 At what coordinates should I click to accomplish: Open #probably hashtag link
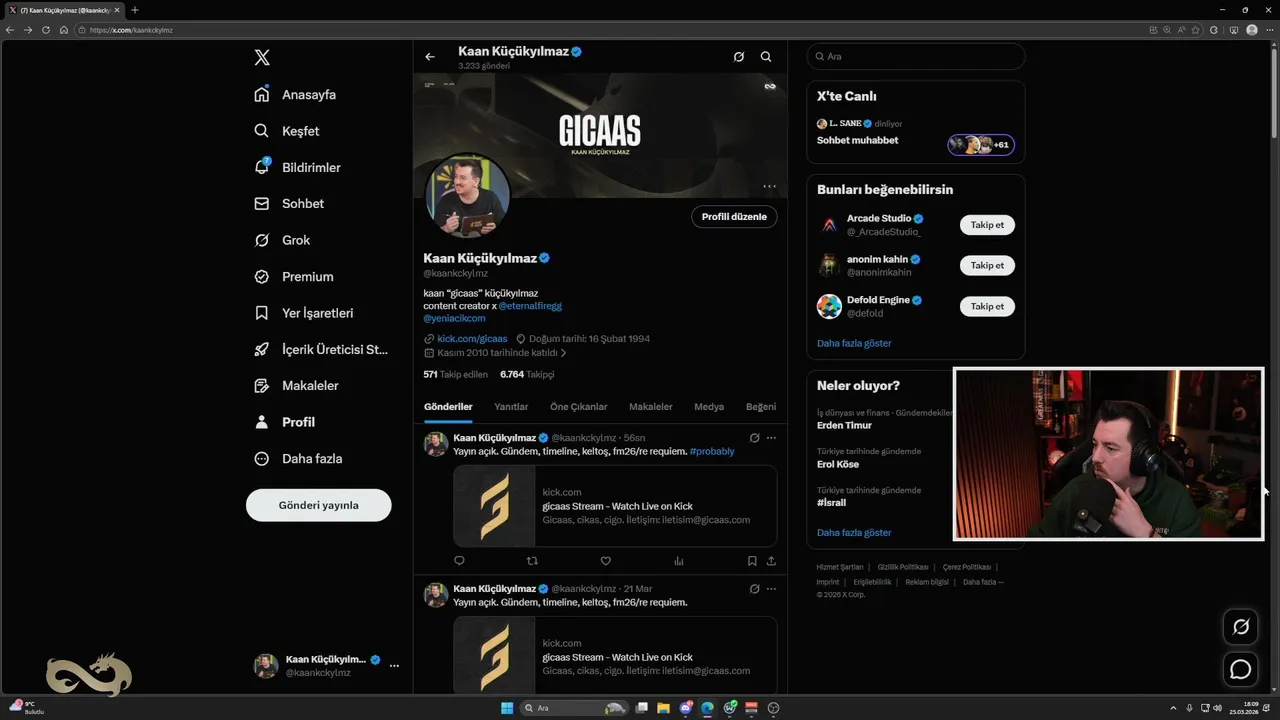[x=712, y=451]
